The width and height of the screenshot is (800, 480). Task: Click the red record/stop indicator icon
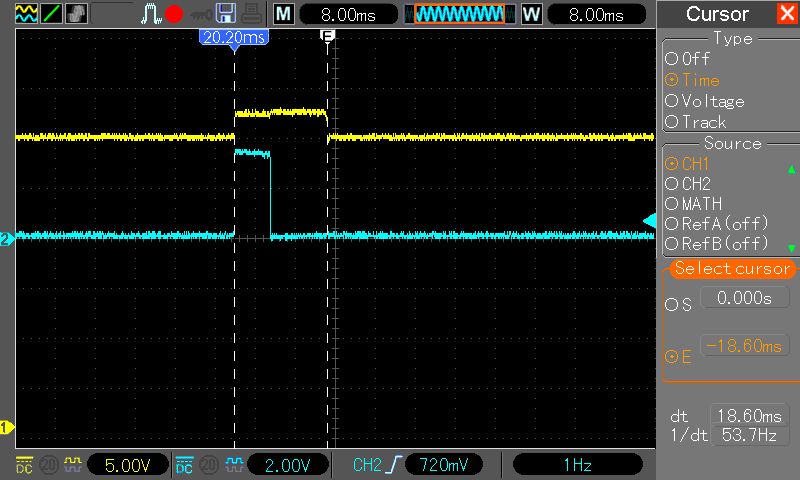(x=173, y=14)
